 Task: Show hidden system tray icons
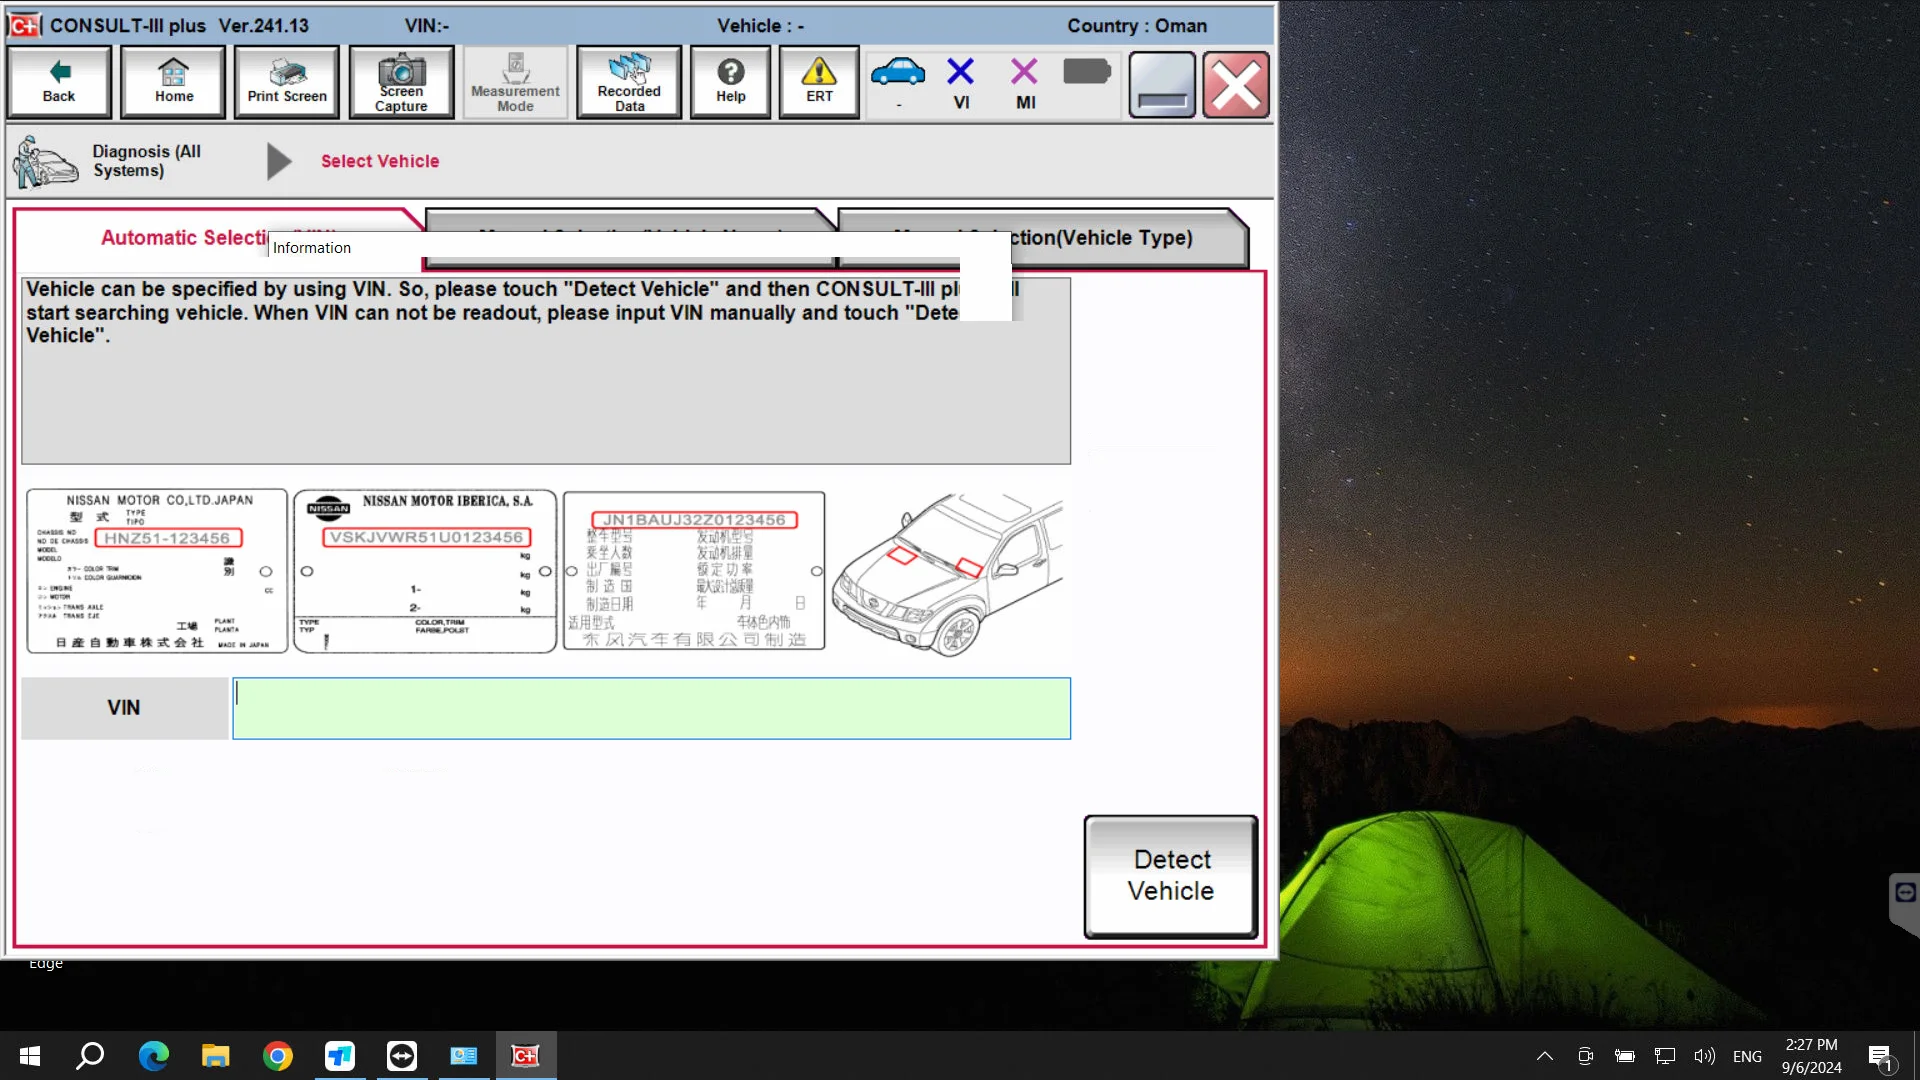[1545, 1056]
